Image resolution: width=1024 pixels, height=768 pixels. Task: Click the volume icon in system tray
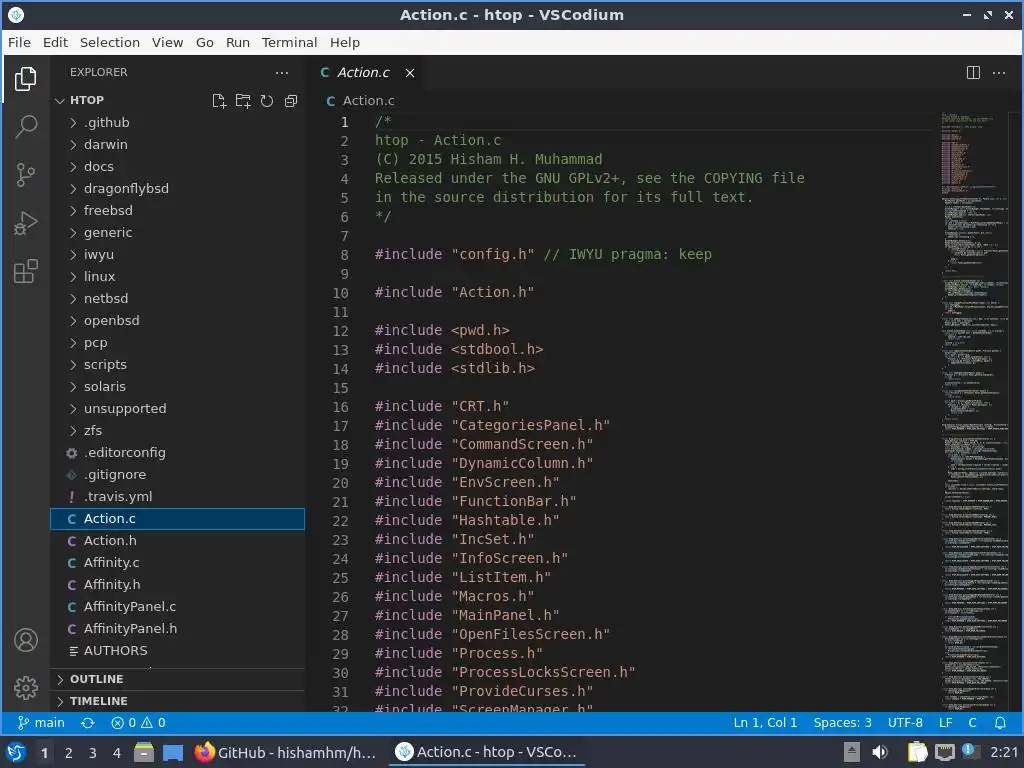[x=880, y=752]
